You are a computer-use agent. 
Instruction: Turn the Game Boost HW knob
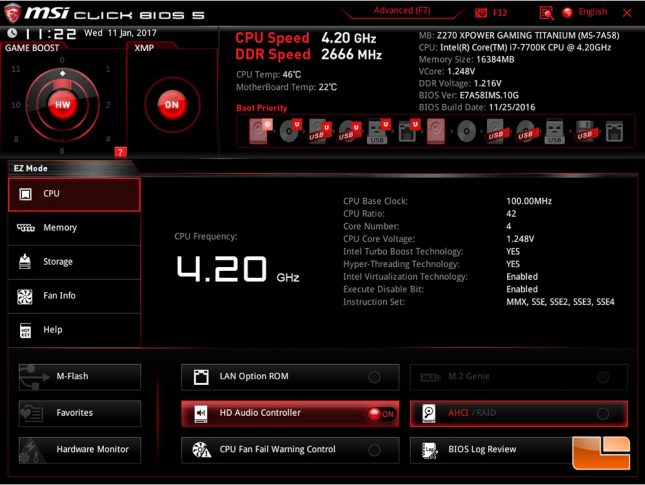click(63, 104)
